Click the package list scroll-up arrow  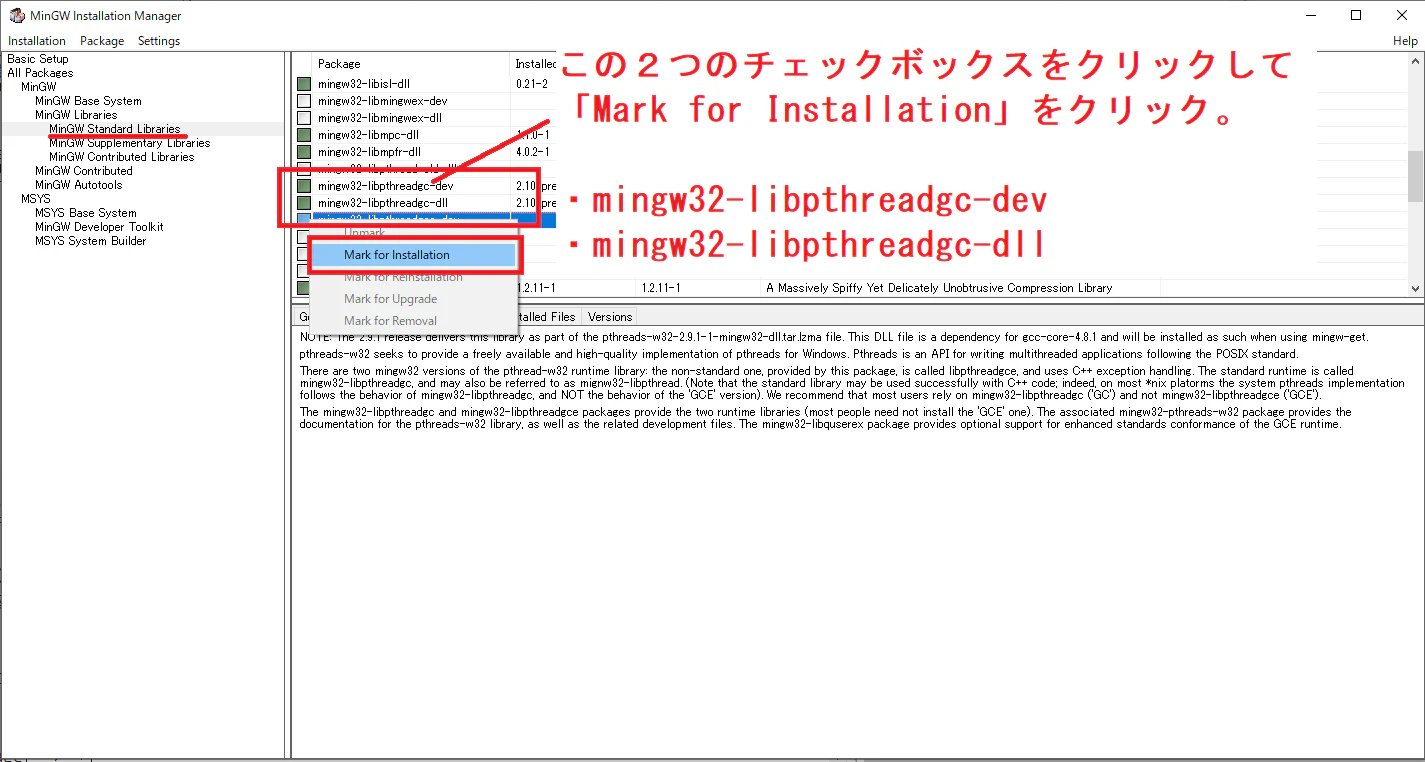tap(1415, 62)
